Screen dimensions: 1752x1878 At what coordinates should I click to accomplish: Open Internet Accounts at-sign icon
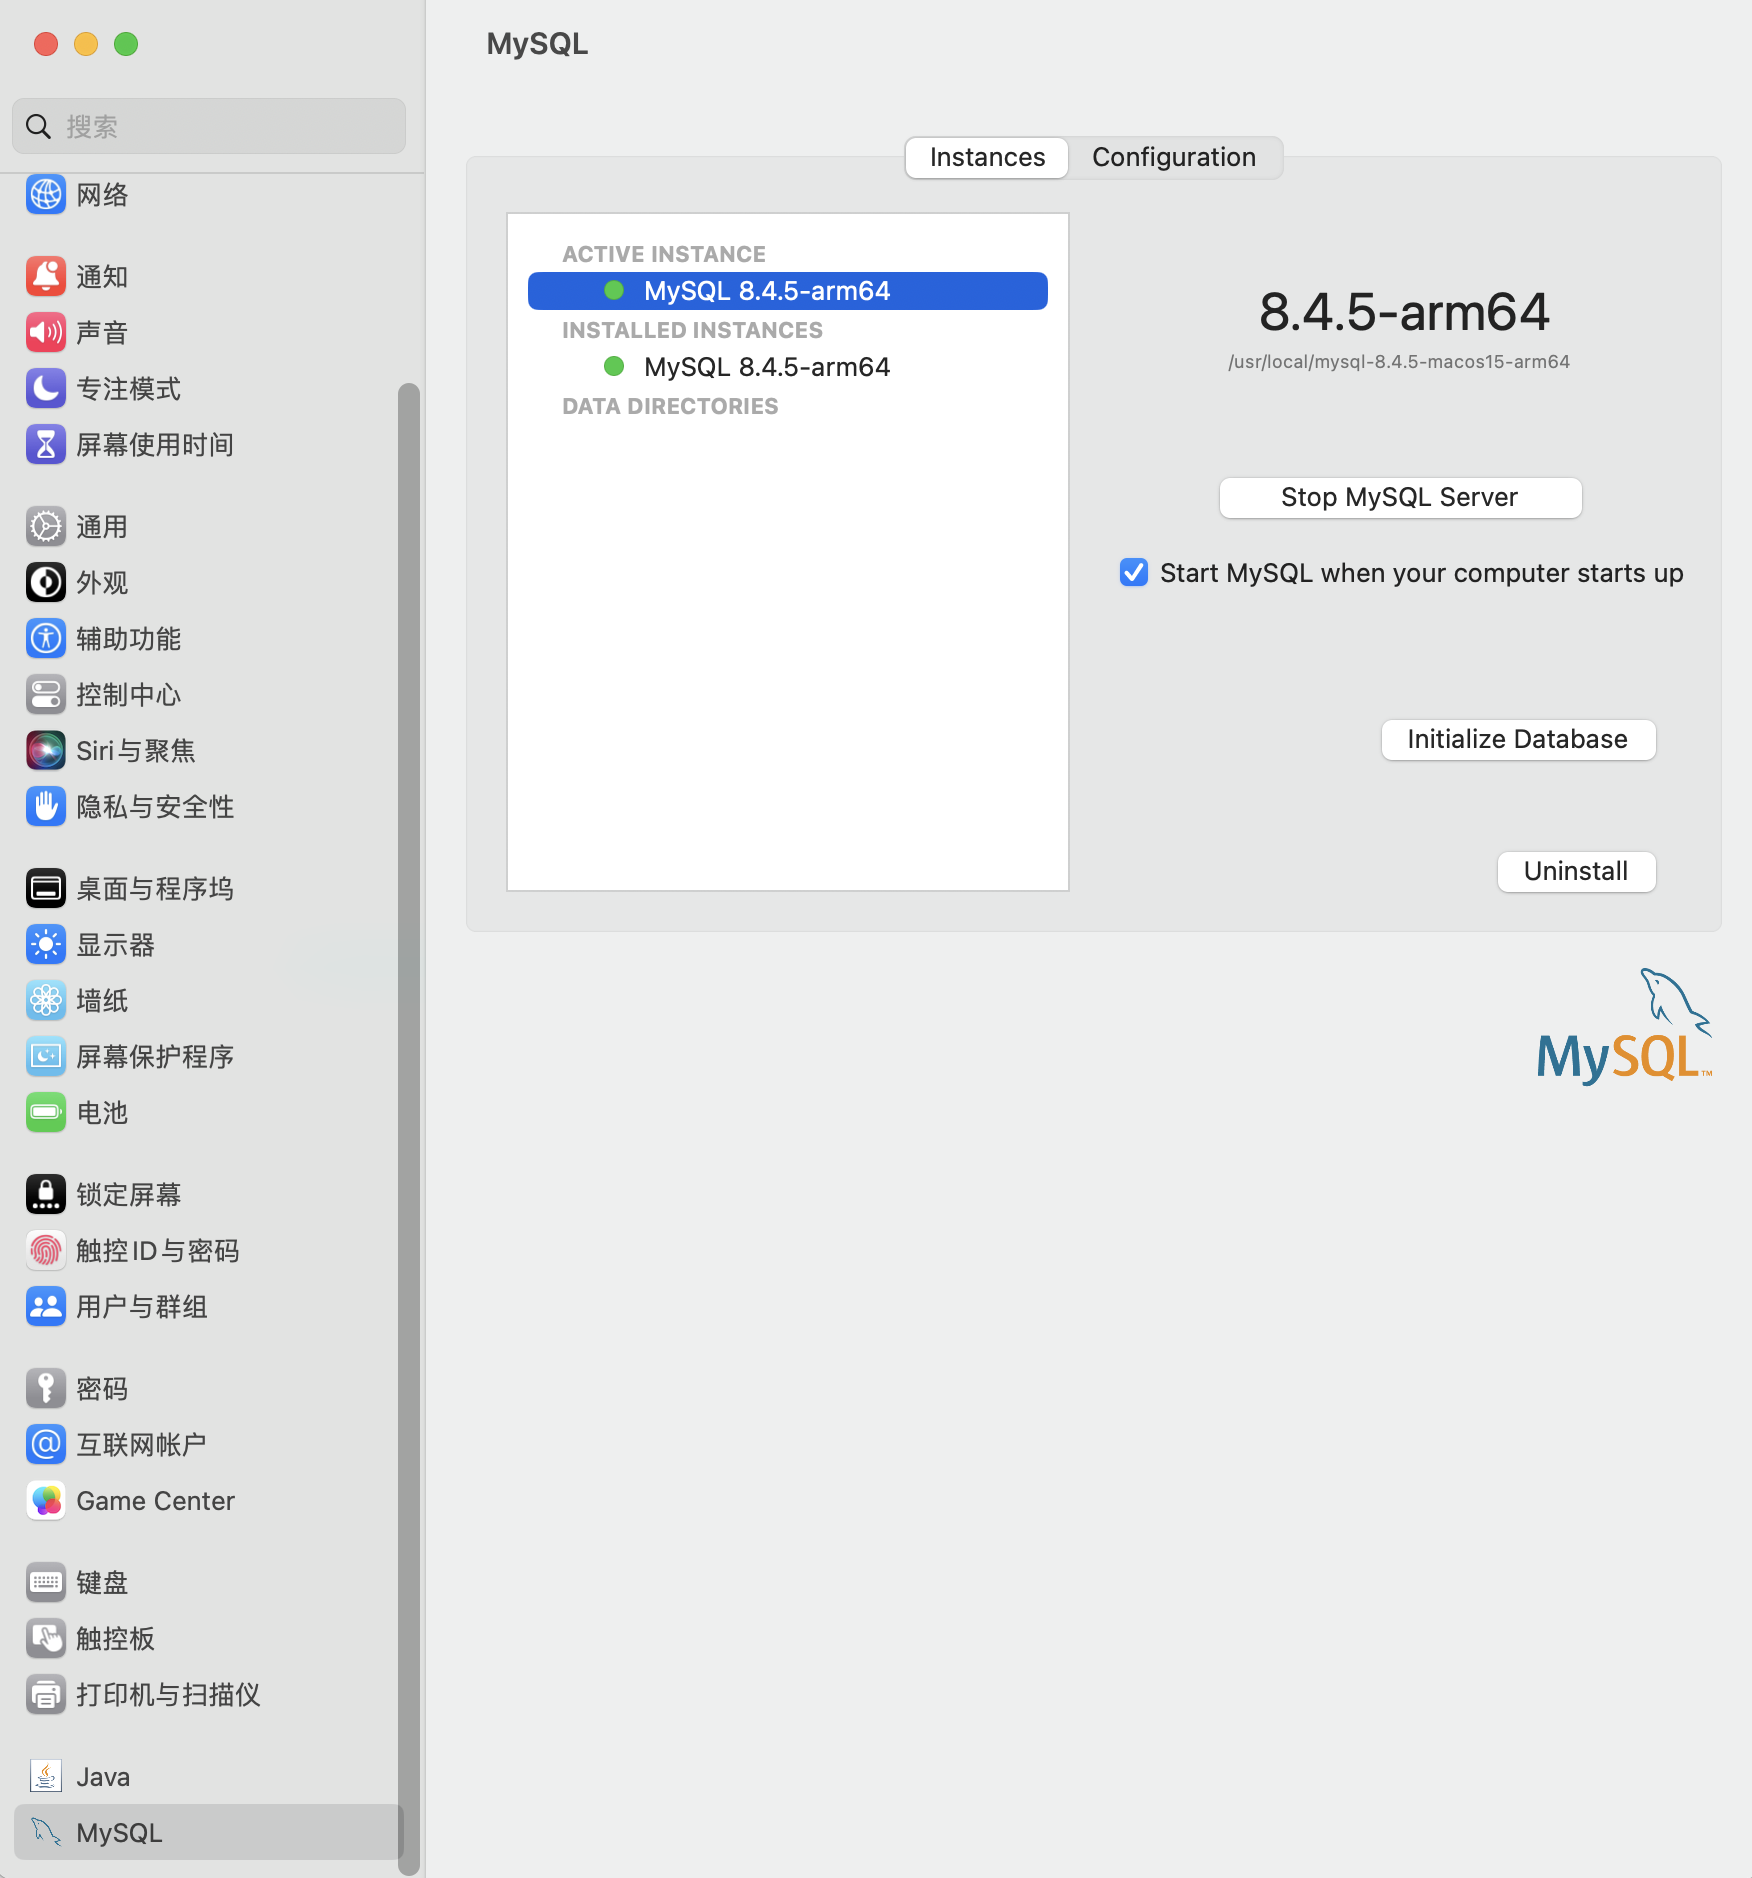(x=46, y=1444)
